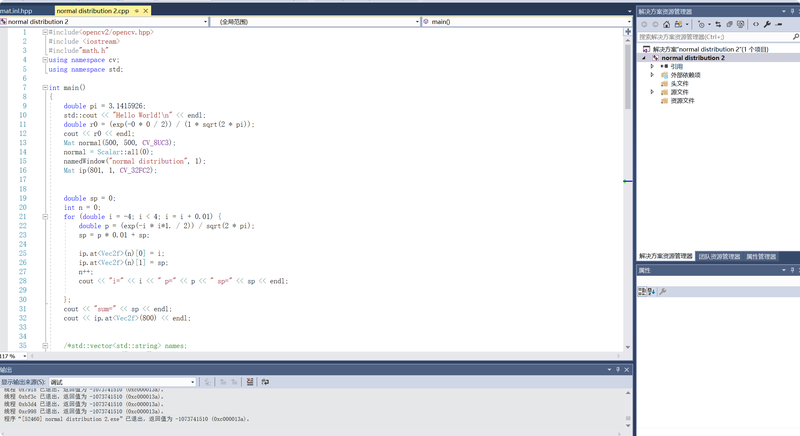Click the Output panel scroll up arrow
Viewport: 800px width, 436px height.
tap(628, 393)
